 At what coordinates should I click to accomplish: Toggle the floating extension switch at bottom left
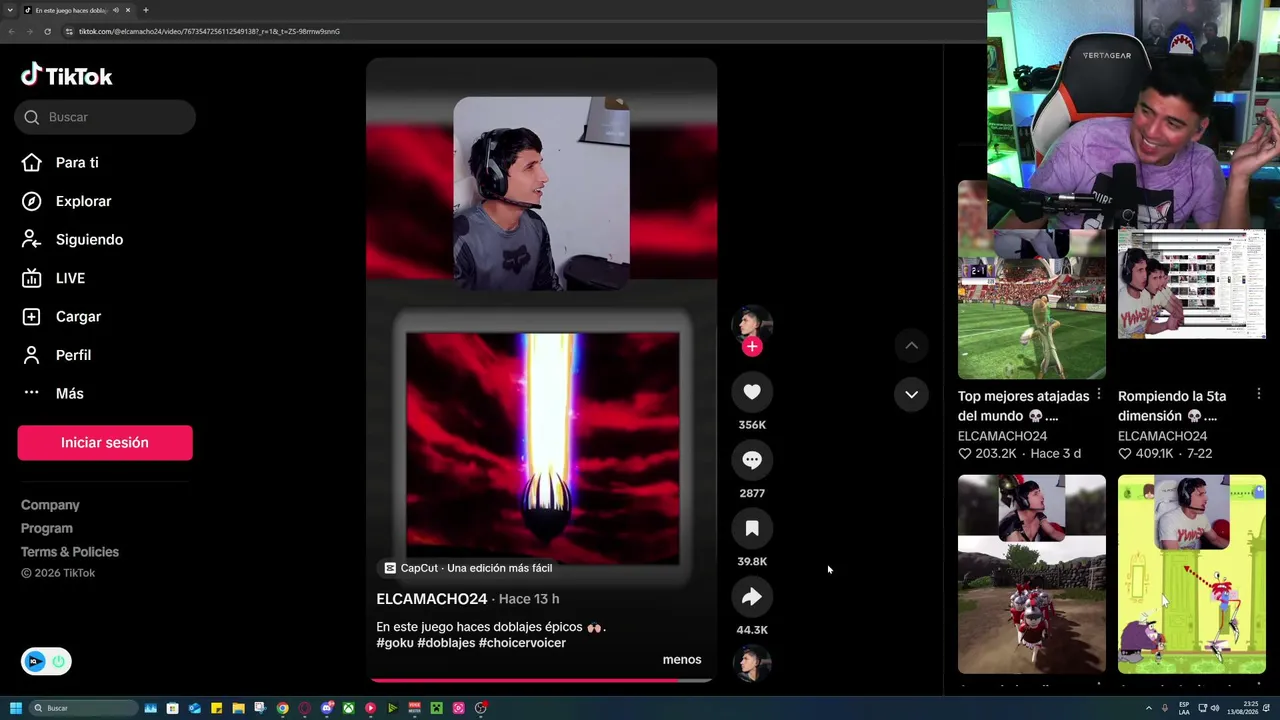[46, 661]
